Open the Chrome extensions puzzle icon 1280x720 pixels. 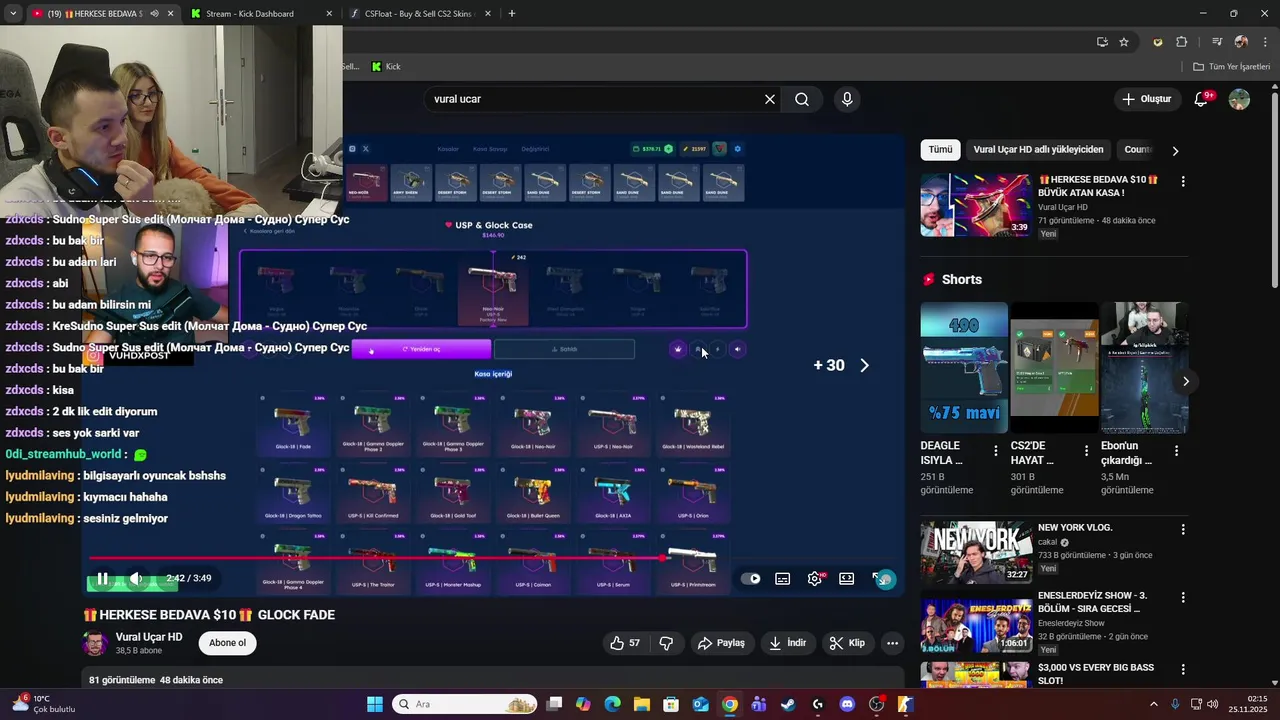tap(1181, 42)
